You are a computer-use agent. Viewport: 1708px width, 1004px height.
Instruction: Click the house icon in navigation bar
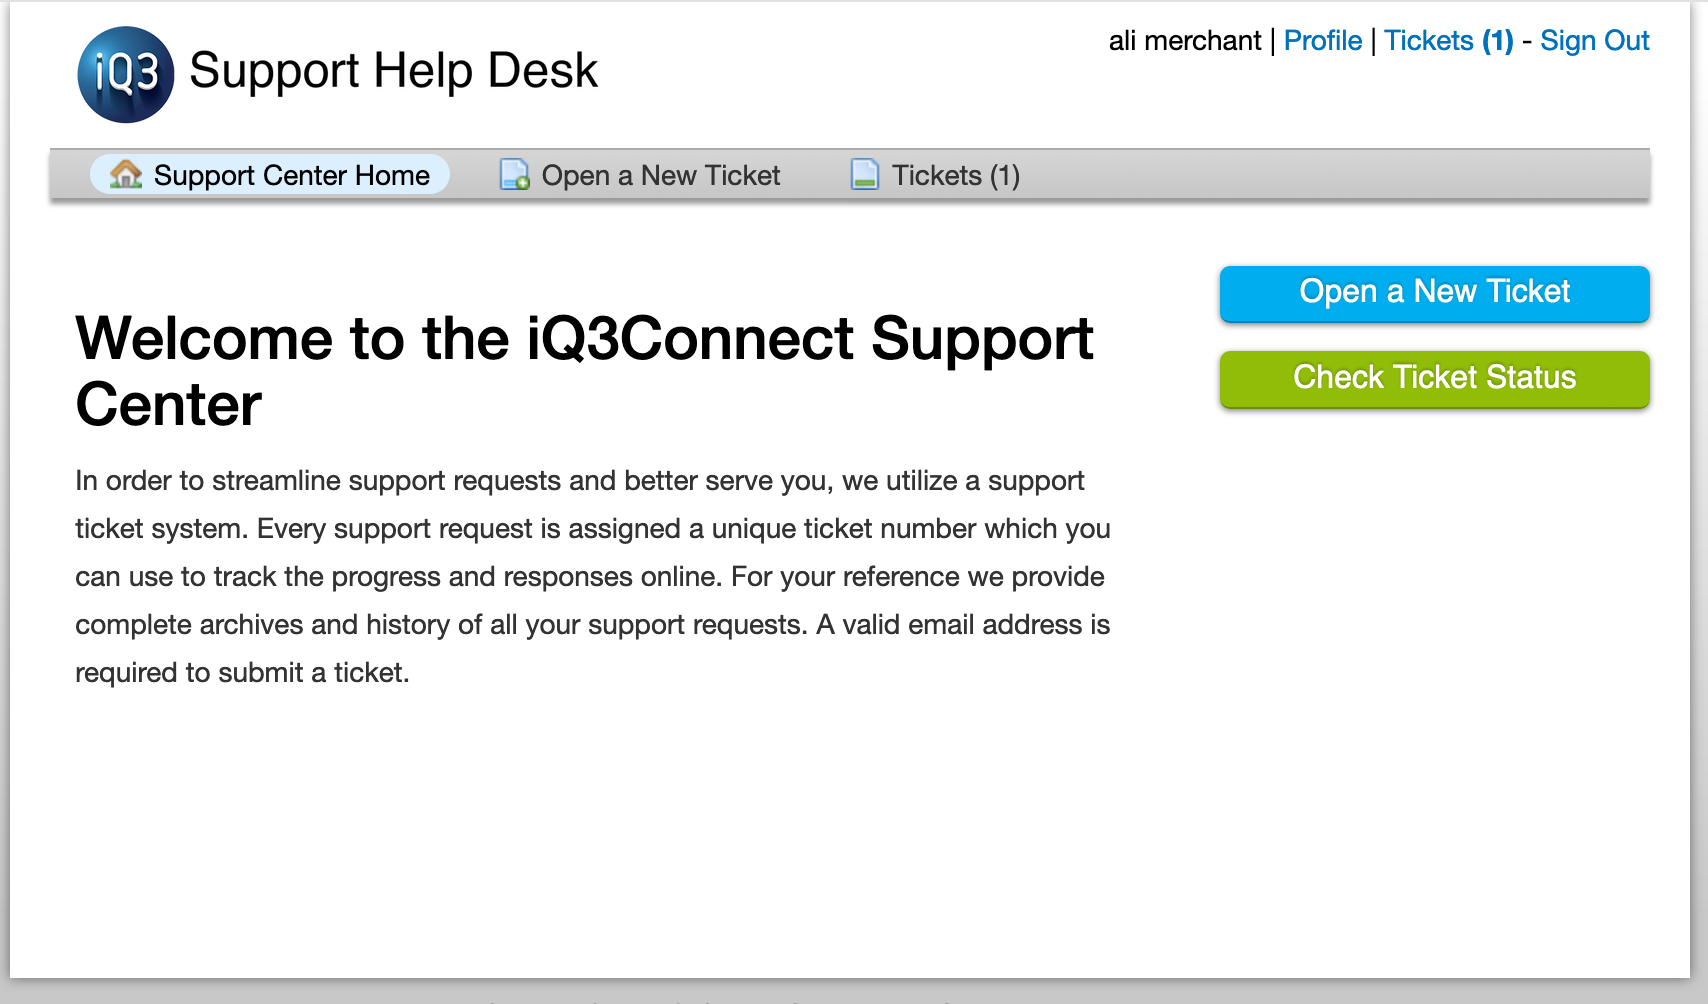[126, 174]
